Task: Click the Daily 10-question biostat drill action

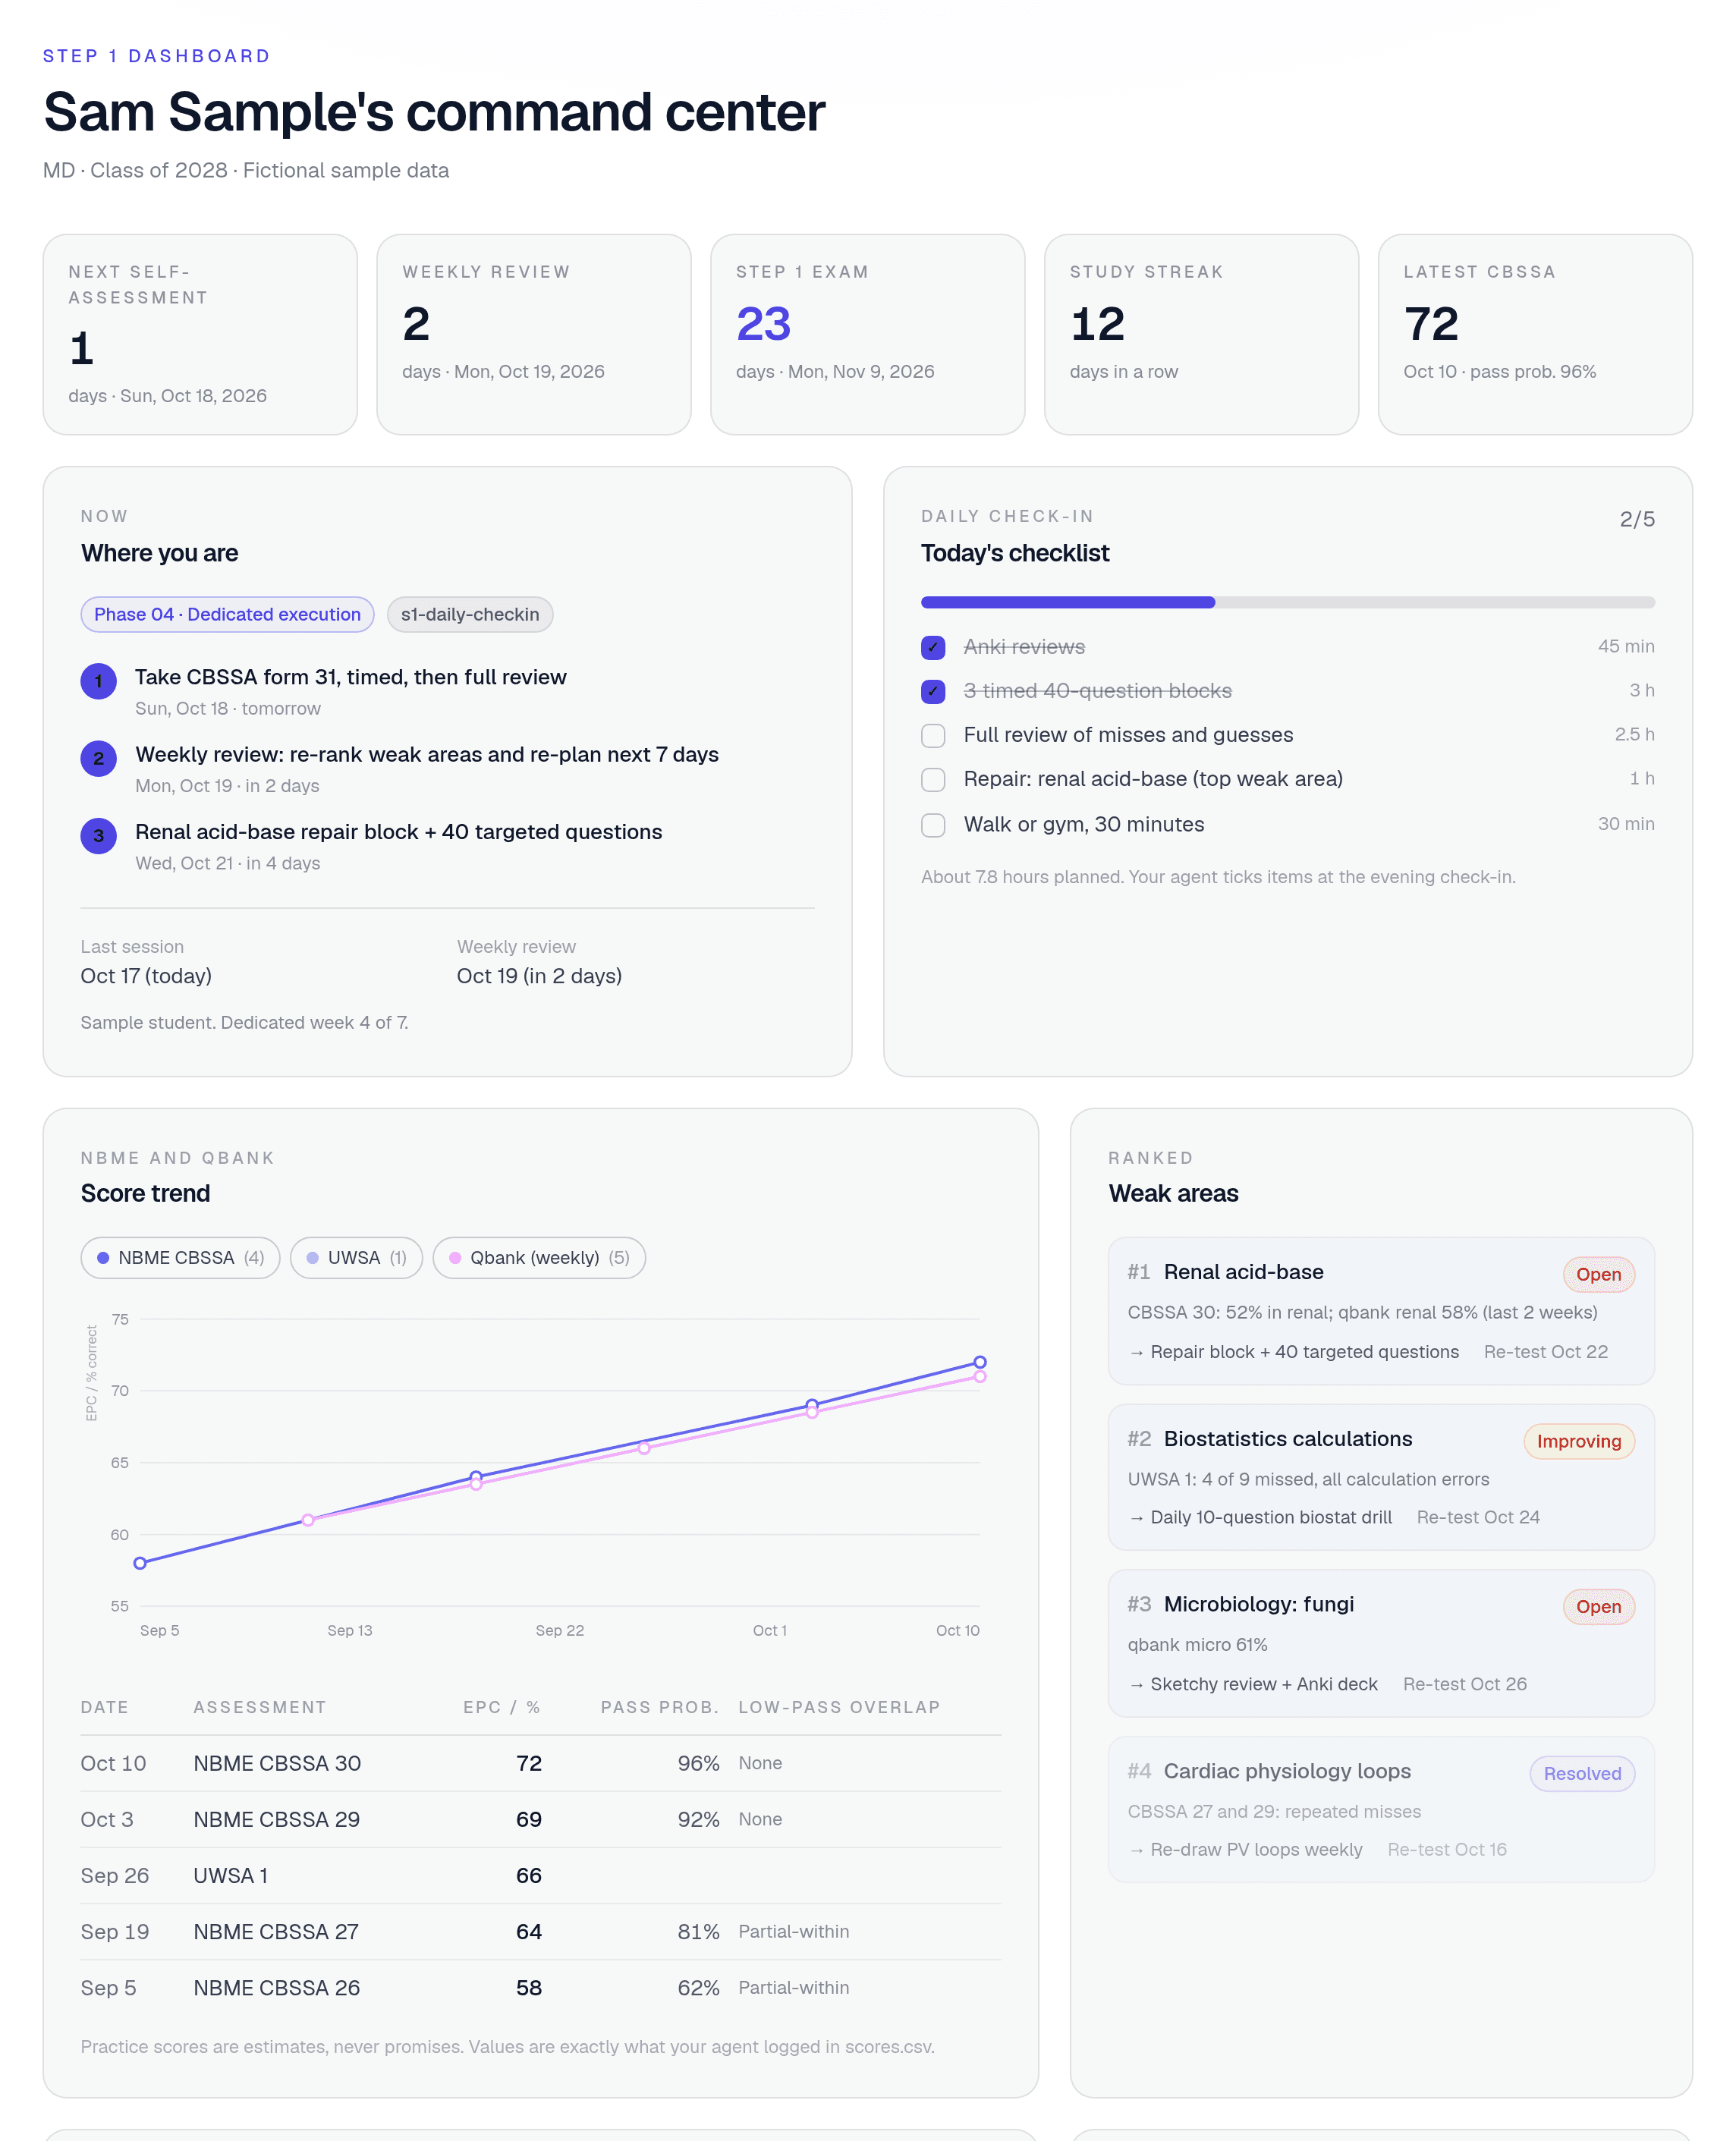Action: coord(1261,1517)
